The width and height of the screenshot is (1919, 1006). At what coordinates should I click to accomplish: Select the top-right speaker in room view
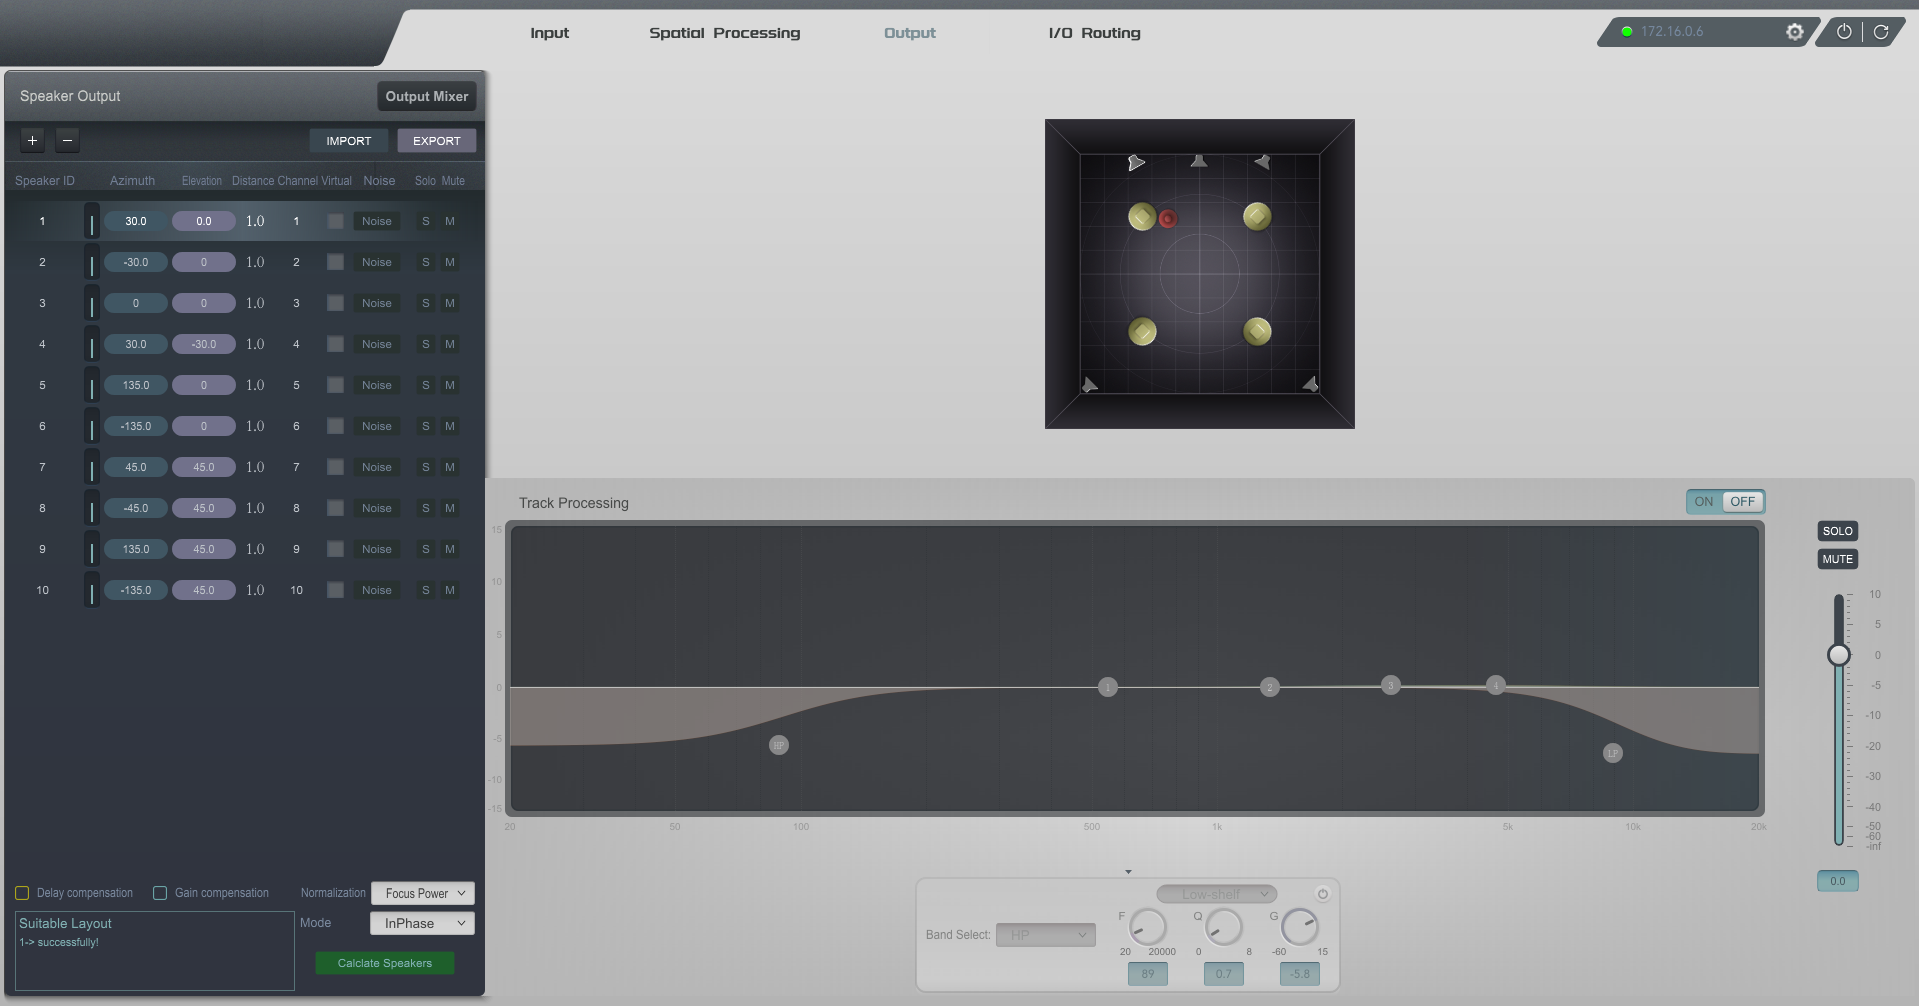1262,162
